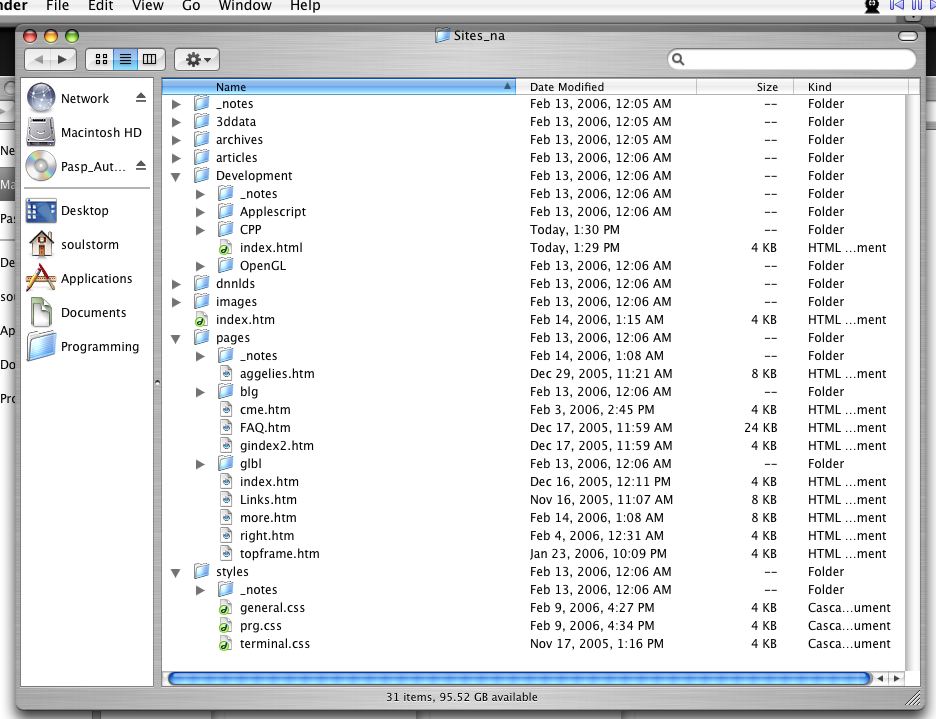Click the horizontal scroll right arrow
This screenshot has width=936, height=719.
tap(897, 678)
